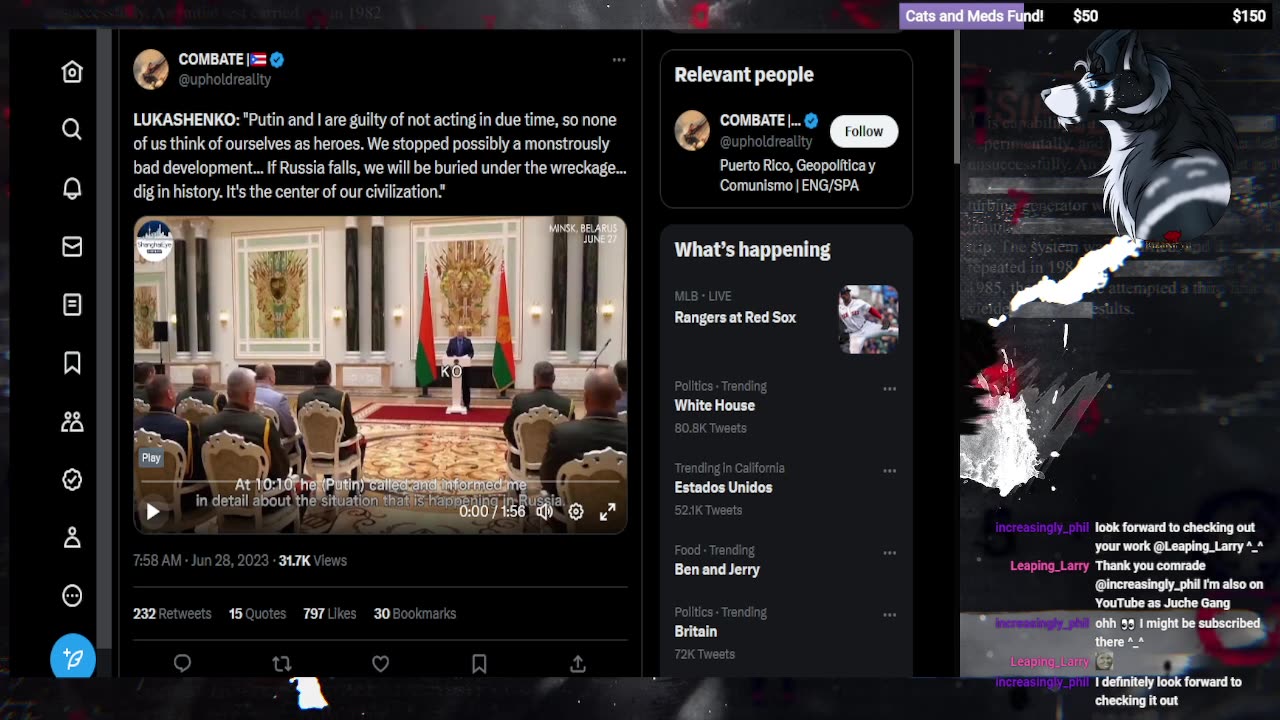Open Estados Unidos trending topic
This screenshot has width=1280, height=720.
pyautogui.click(x=723, y=488)
